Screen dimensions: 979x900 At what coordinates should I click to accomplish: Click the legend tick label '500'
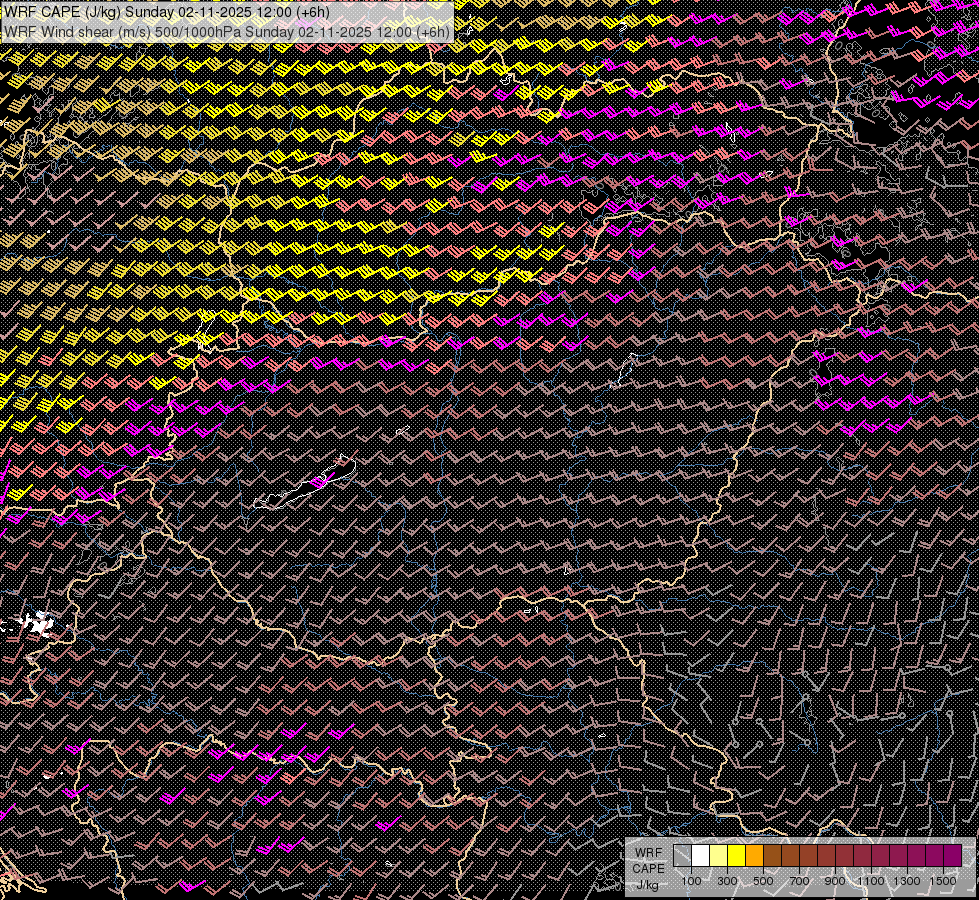(764, 881)
